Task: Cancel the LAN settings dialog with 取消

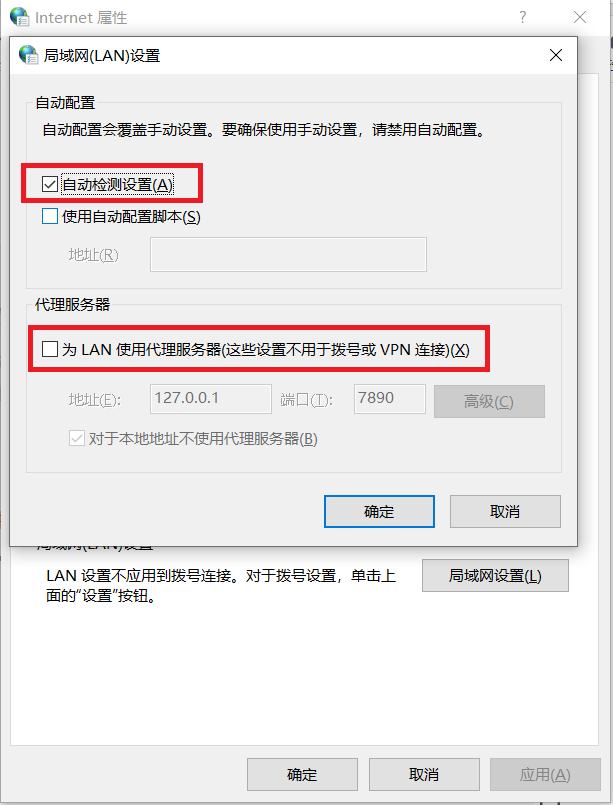Action: (505, 511)
